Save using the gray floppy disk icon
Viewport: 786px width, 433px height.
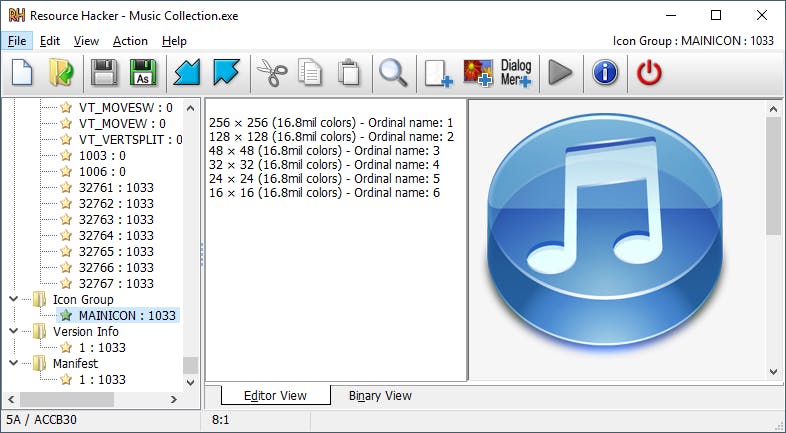pos(104,73)
